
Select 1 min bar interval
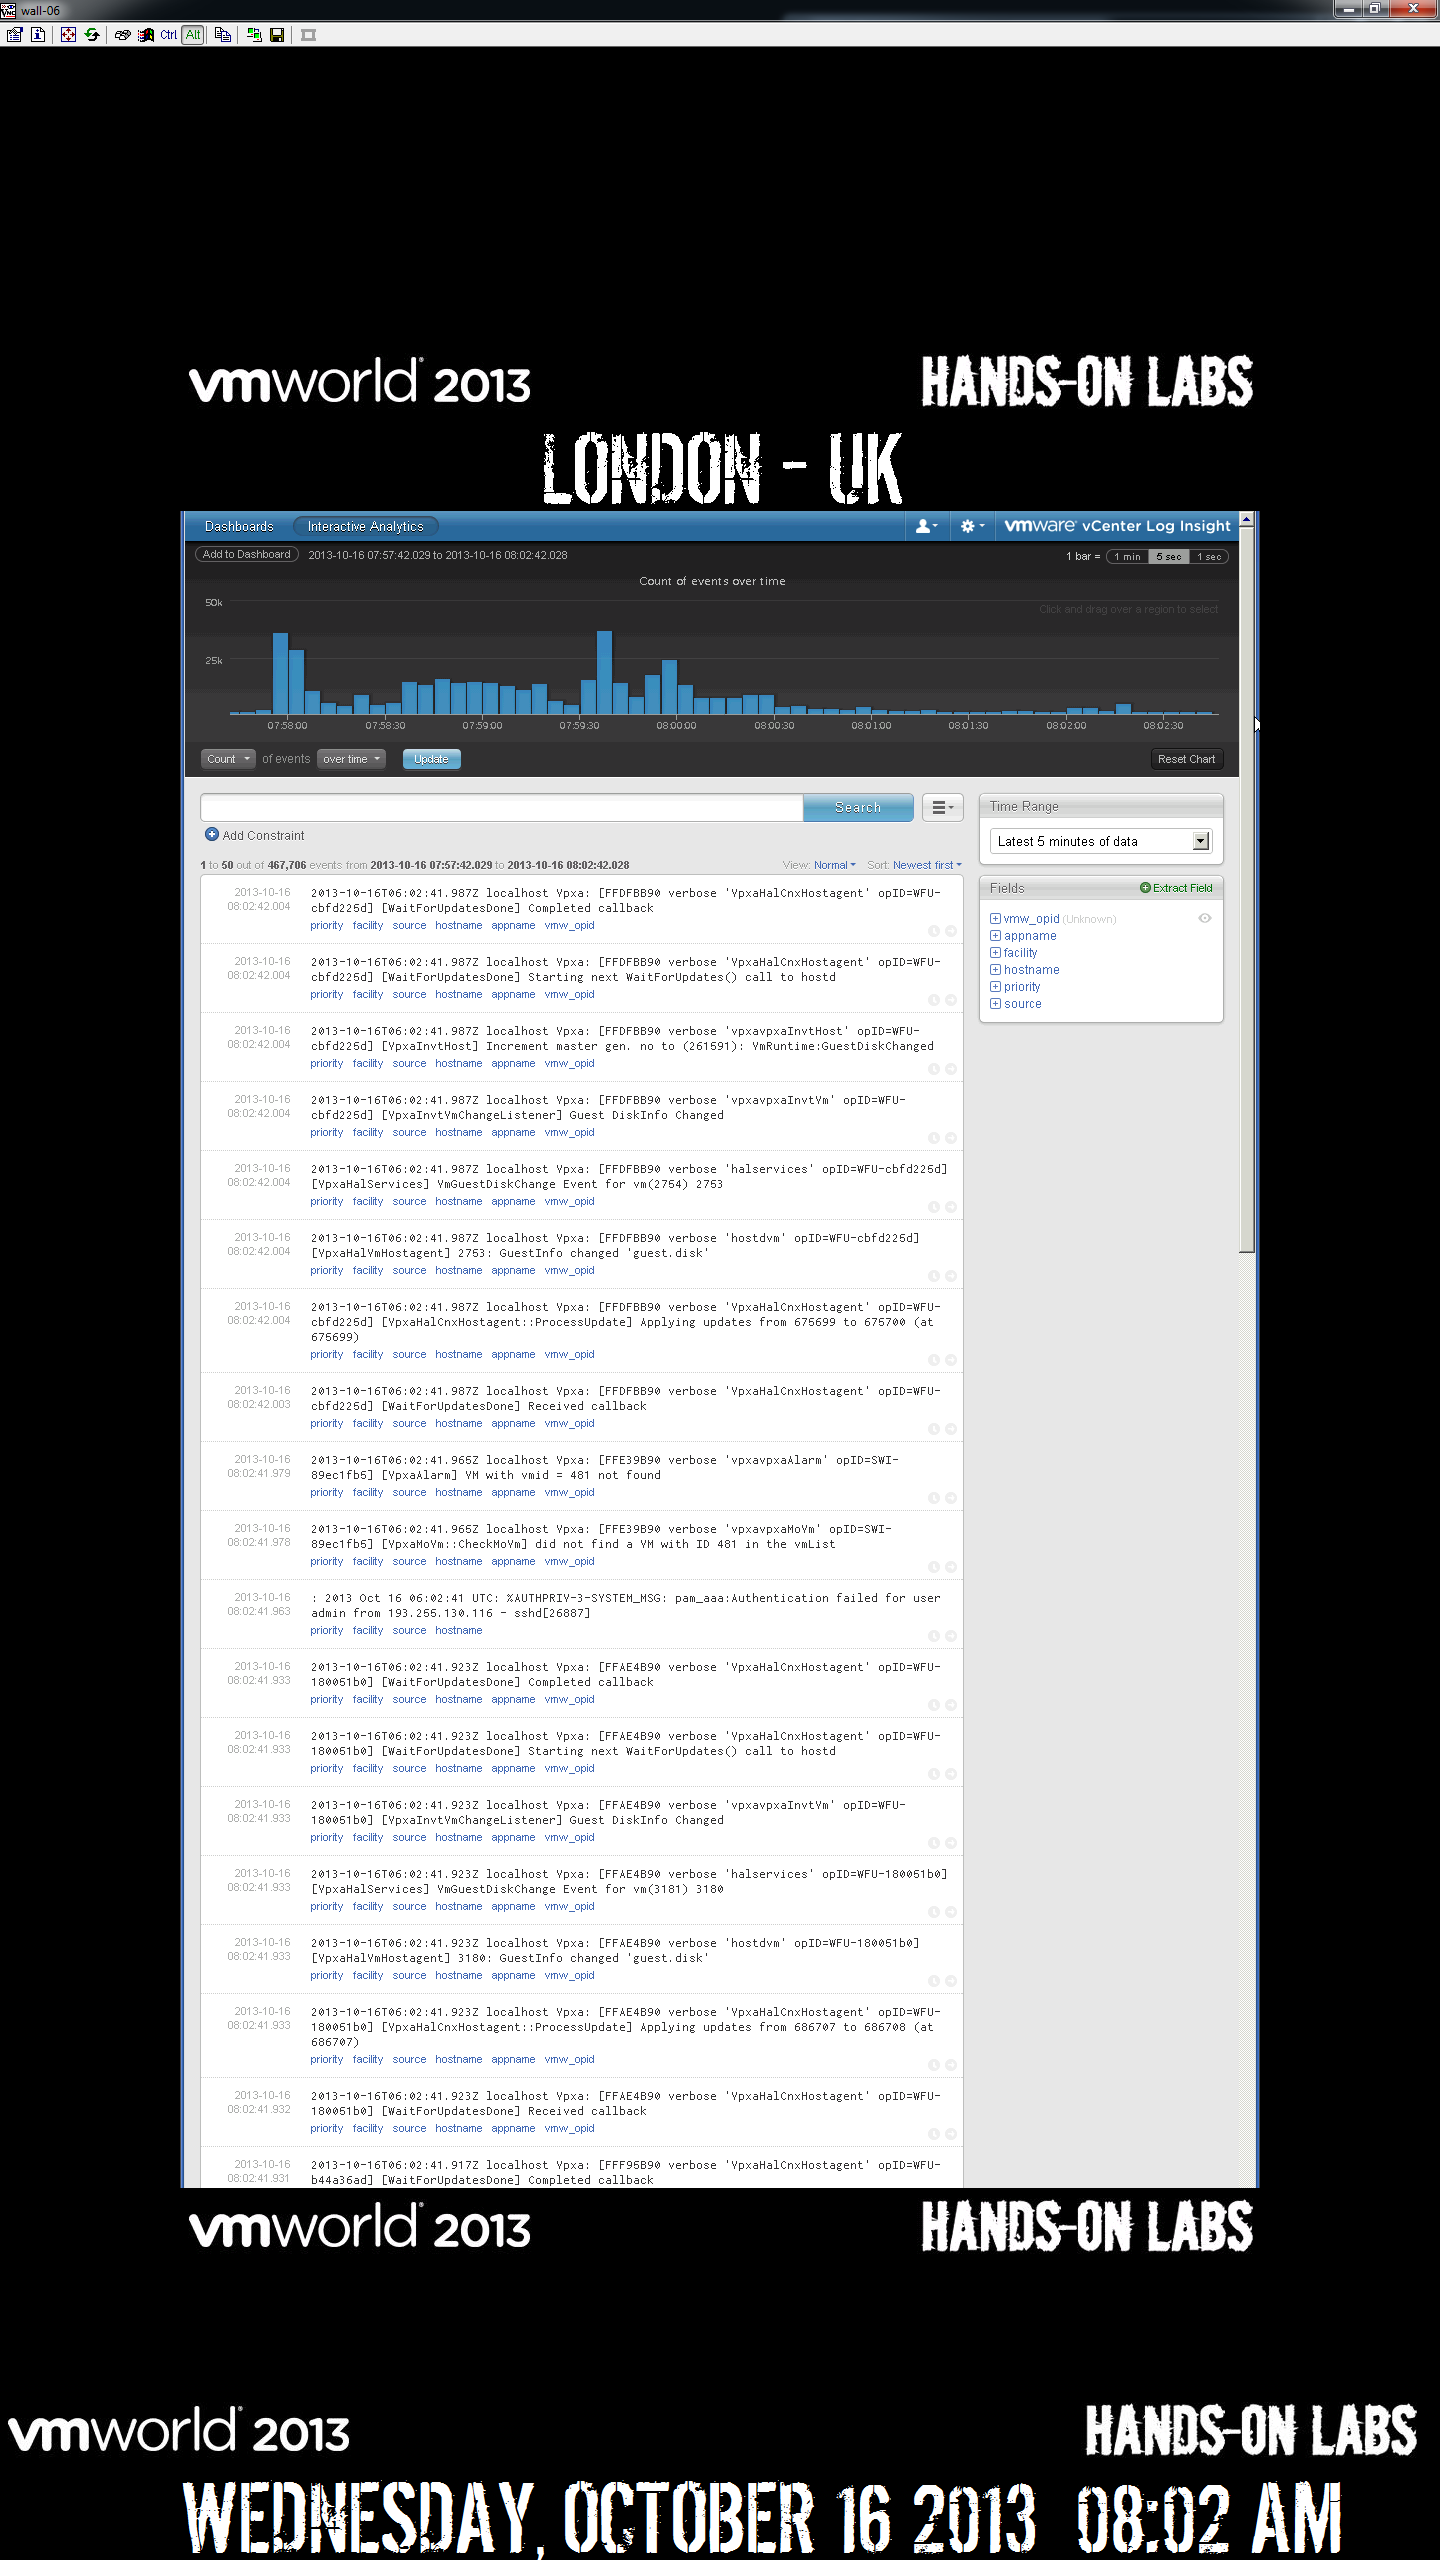click(1127, 557)
